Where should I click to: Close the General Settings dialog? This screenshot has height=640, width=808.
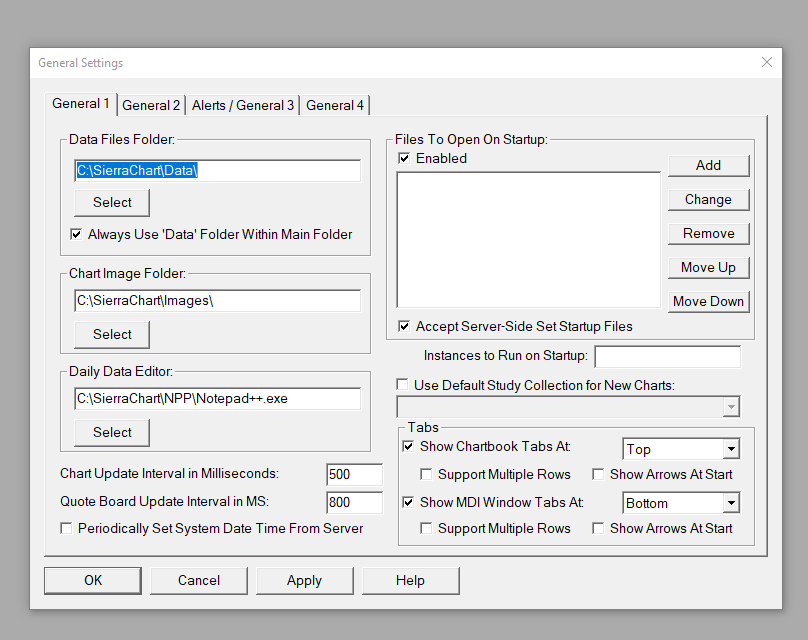pyautogui.click(x=767, y=62)
